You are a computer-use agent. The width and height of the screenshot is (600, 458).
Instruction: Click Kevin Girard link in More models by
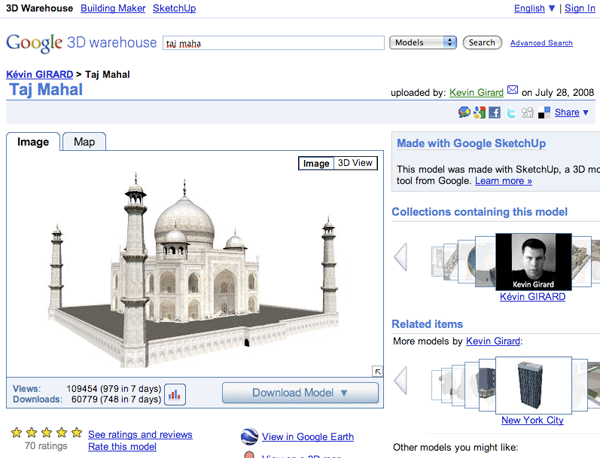(x=493, y=341)
